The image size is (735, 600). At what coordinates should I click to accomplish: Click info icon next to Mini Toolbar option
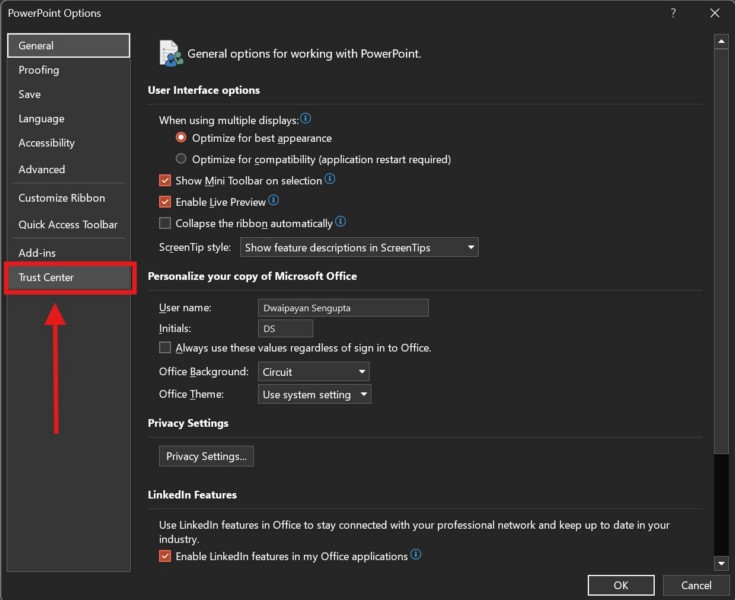330,180
